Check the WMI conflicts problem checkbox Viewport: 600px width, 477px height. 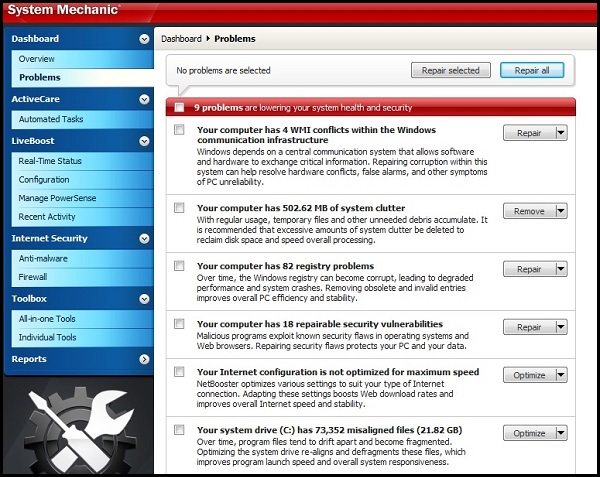tap(179, 130)
